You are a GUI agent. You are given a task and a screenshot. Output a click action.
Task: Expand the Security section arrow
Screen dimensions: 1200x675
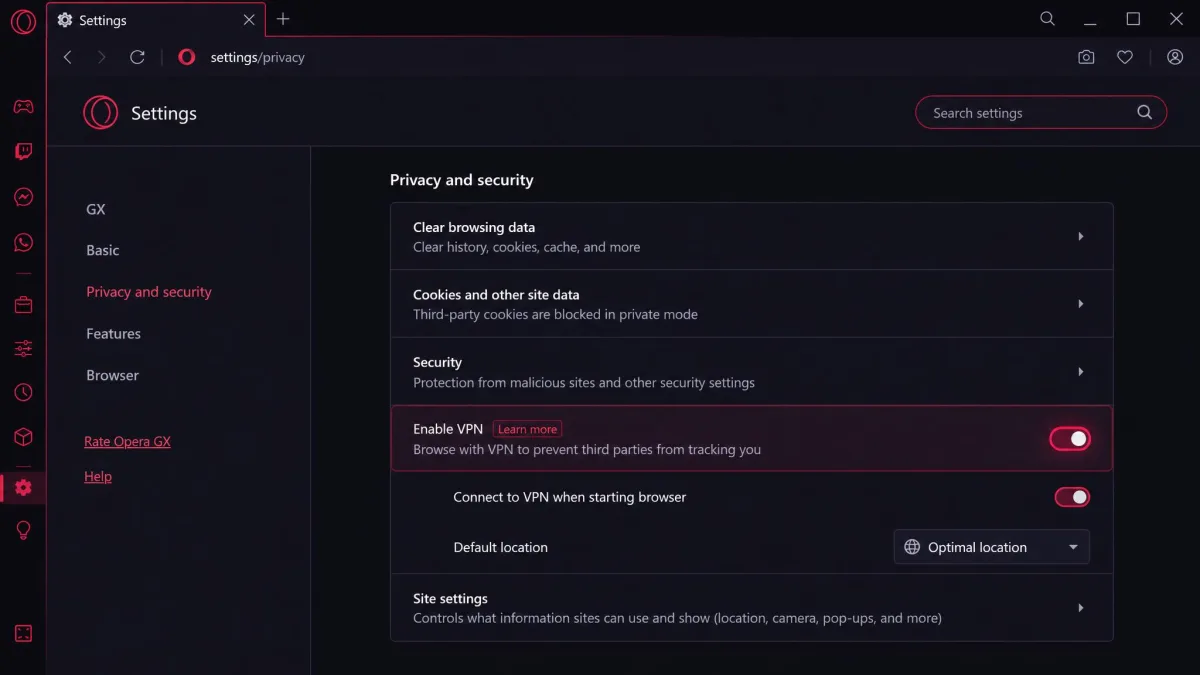coord(1081,372)
